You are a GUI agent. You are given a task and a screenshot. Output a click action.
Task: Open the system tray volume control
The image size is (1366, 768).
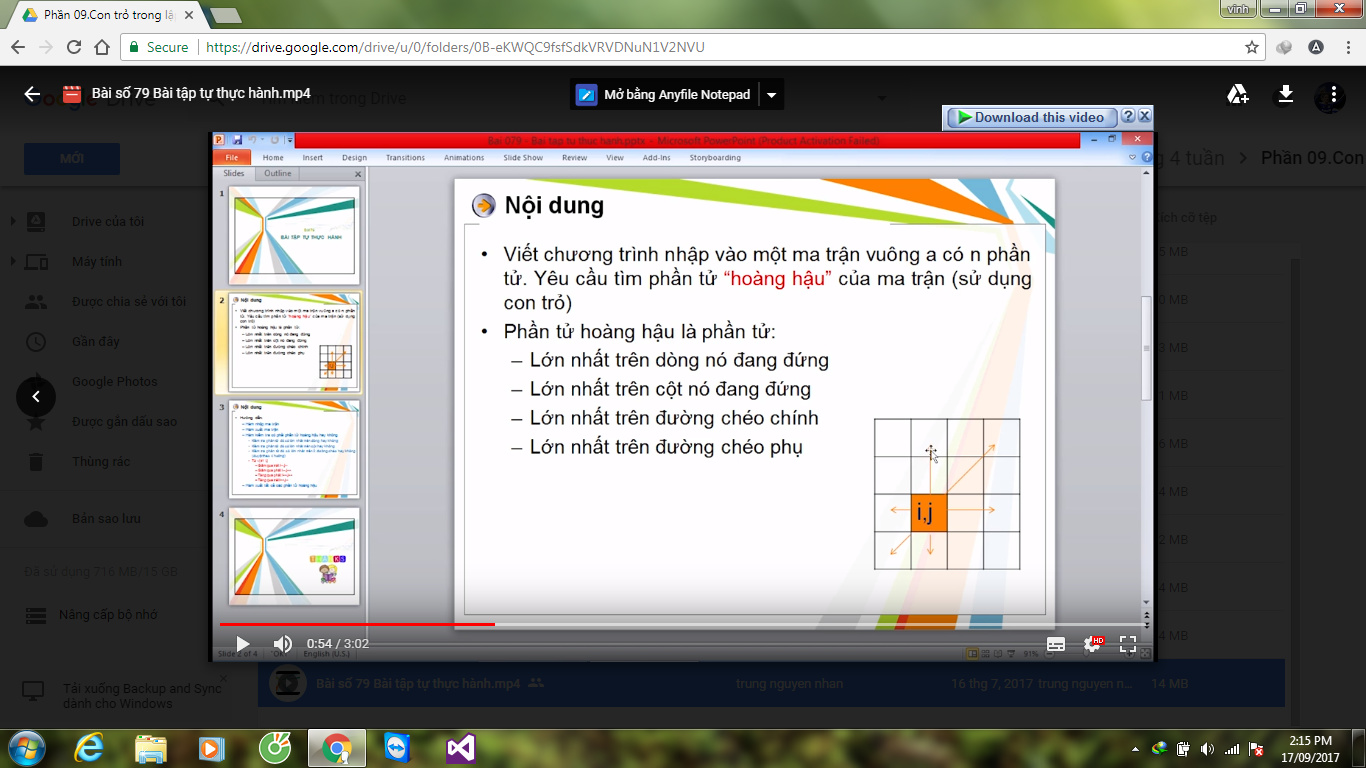pos(1208,749)
